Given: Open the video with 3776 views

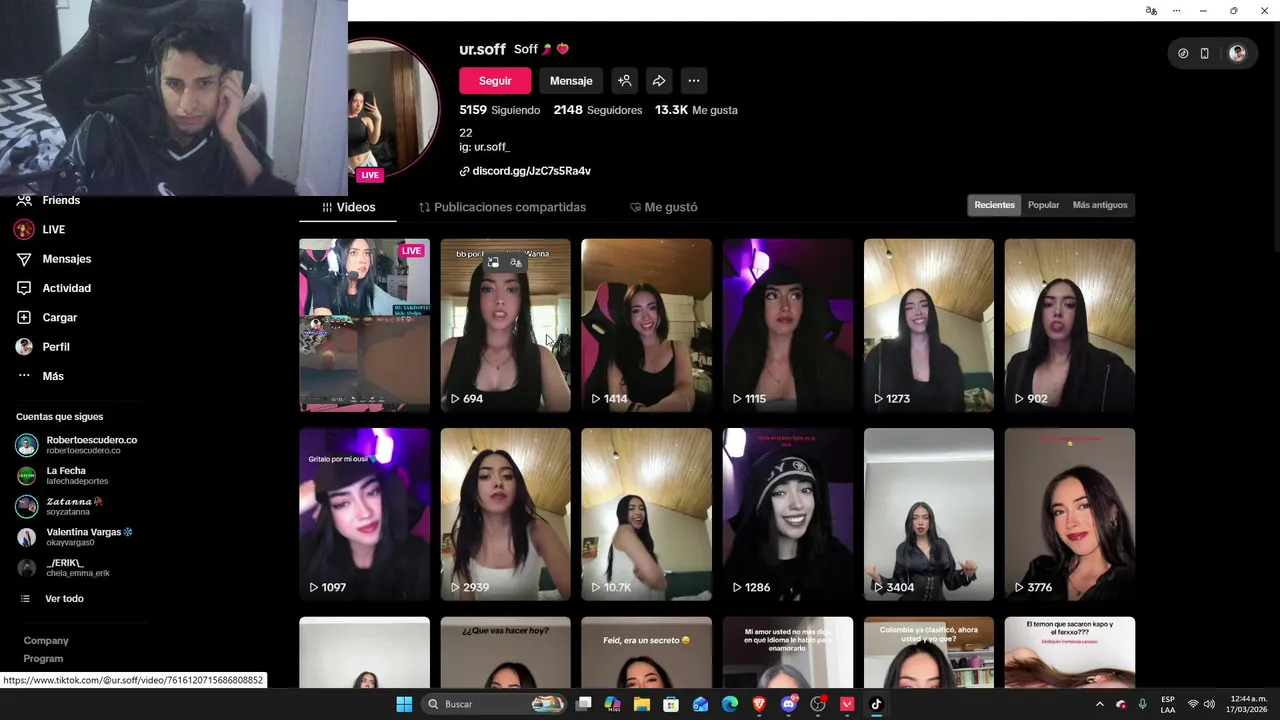Looking at the screenshot, I should 1070,514.
